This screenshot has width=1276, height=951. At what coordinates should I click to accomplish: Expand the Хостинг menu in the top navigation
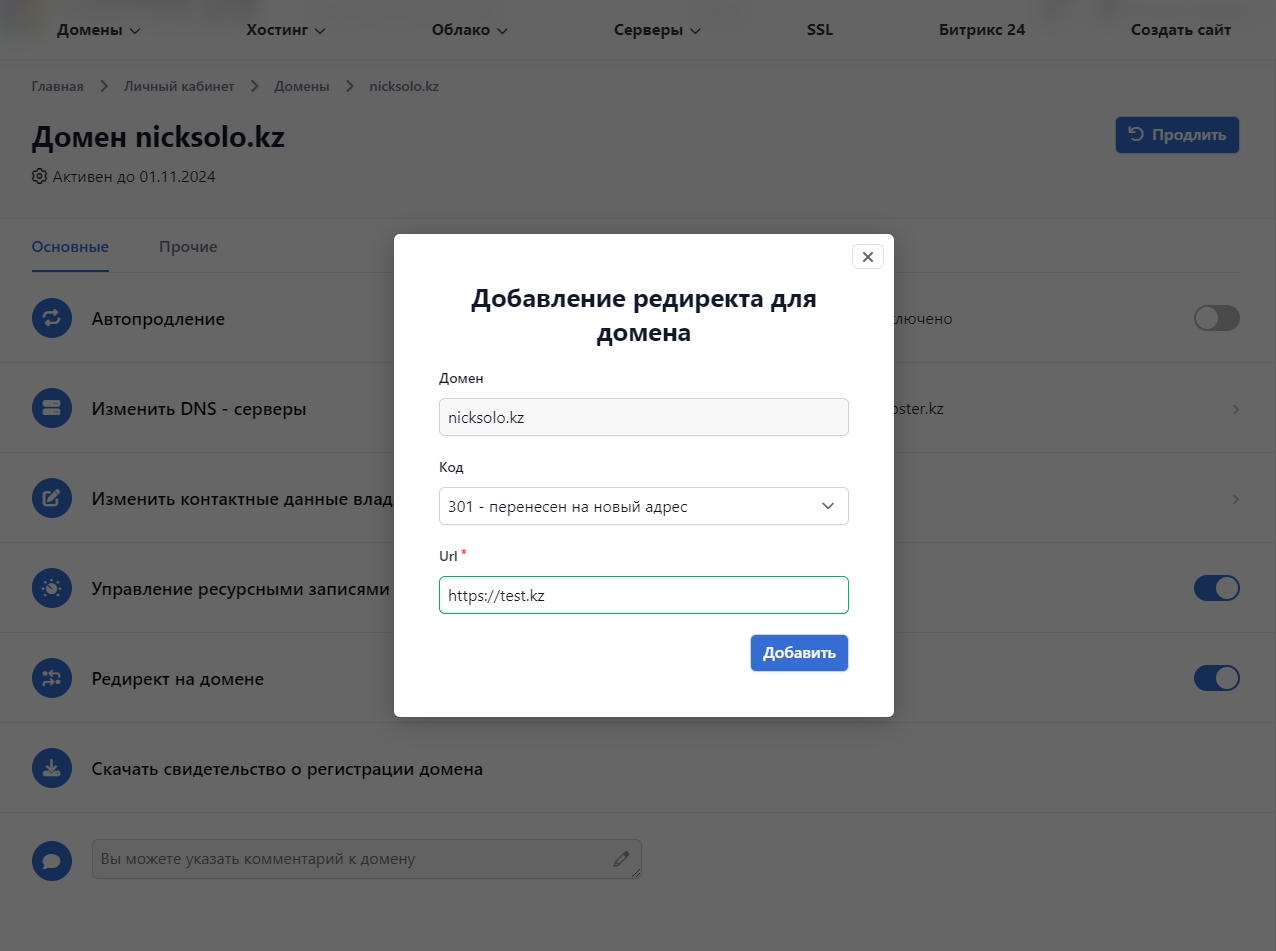click(286, 30)
